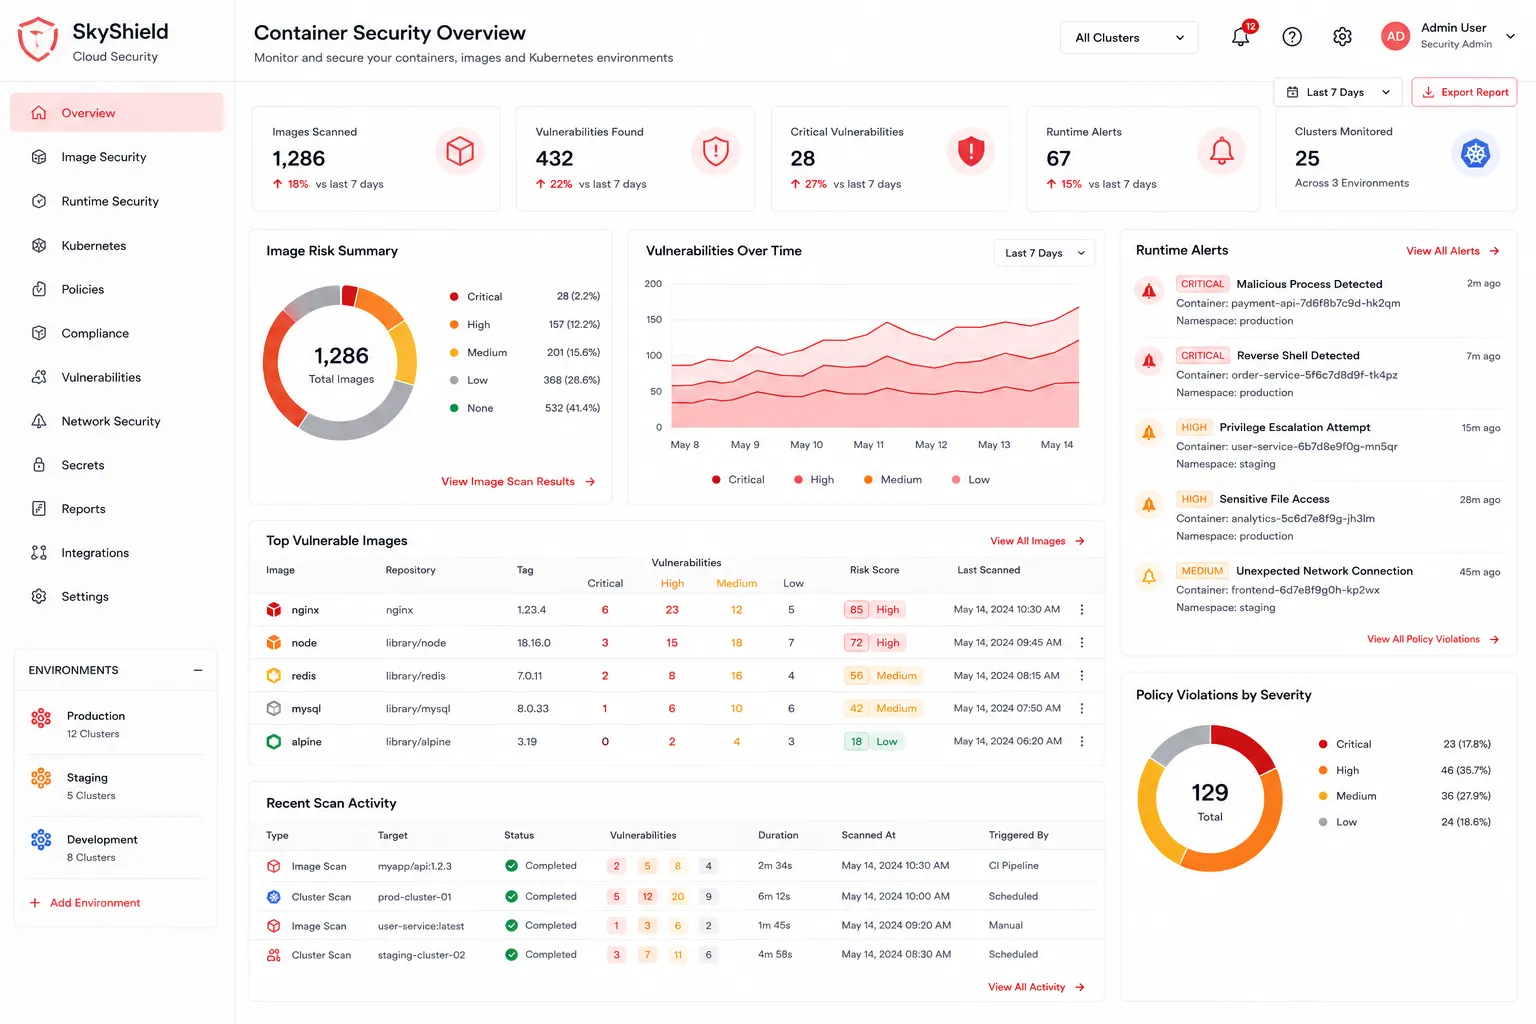Follow View All Activity link
Screen dimensions: 1536x1024
(1036, 987)
